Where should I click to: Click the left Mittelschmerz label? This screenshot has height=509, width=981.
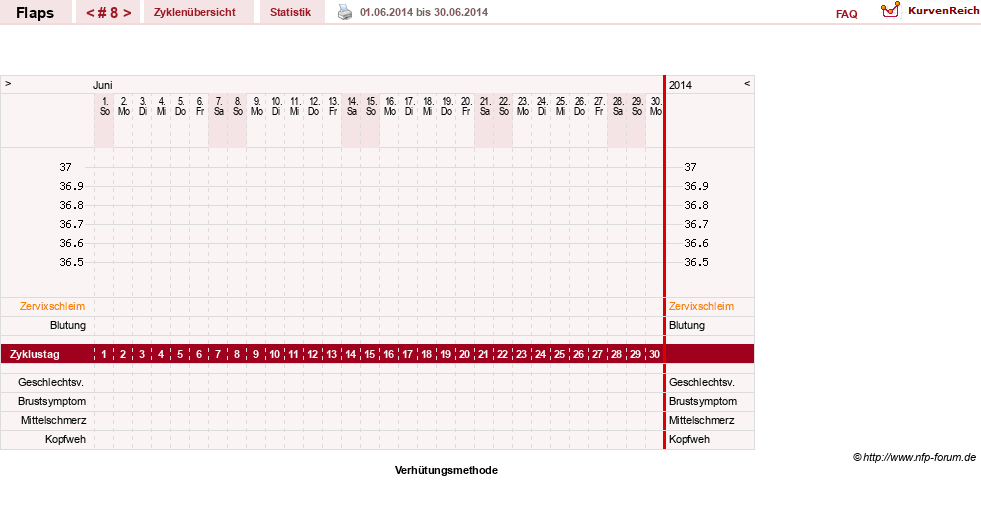[x=53, y=420]
